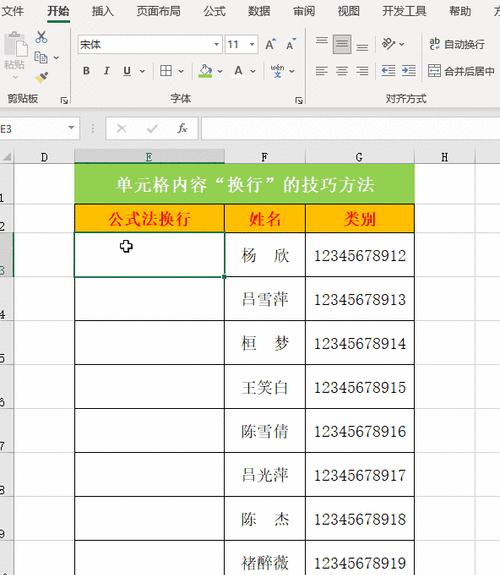This screenshot has height=575, width=500.
Task: Open the Name Box dropdown arrow
Action: (71, 128)
